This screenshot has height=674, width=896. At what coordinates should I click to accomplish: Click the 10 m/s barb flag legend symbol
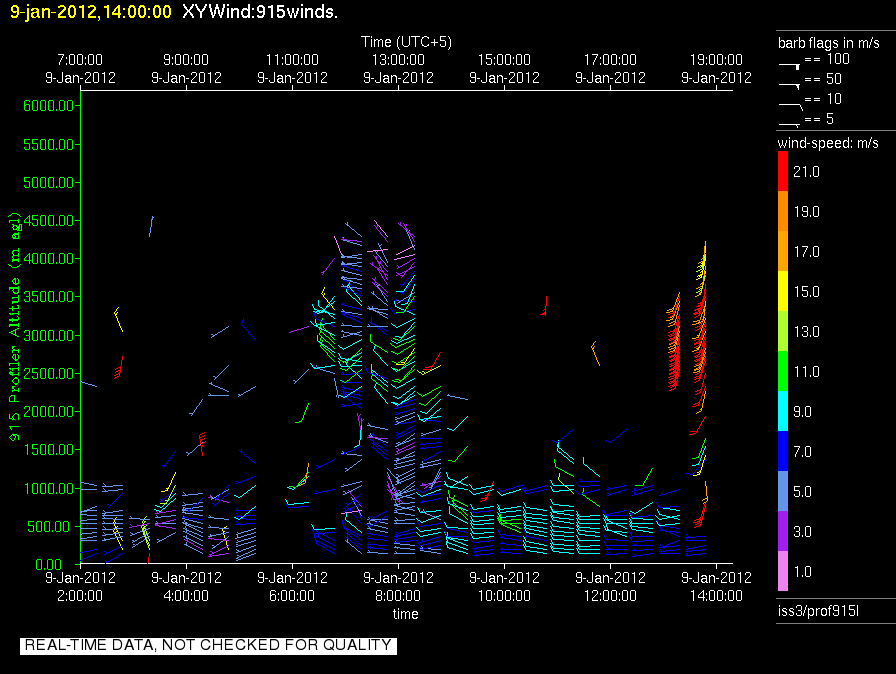click(x=791, y=106)
